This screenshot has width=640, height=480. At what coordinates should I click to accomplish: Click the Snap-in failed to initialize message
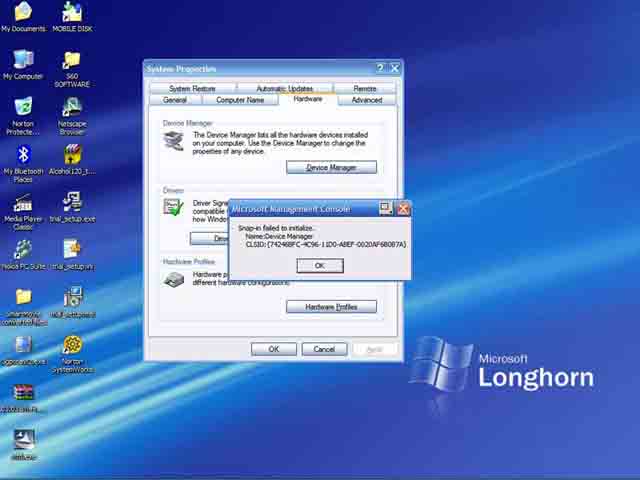(x=276, y=228)
